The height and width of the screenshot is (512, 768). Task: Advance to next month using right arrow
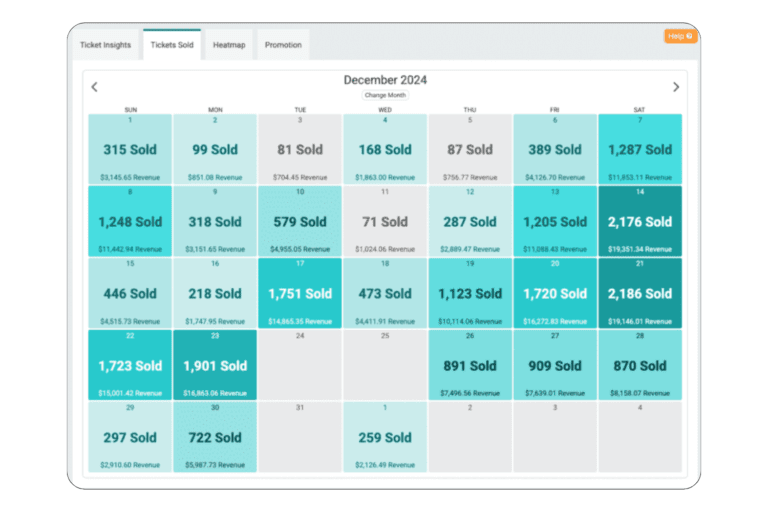point(675,87)
